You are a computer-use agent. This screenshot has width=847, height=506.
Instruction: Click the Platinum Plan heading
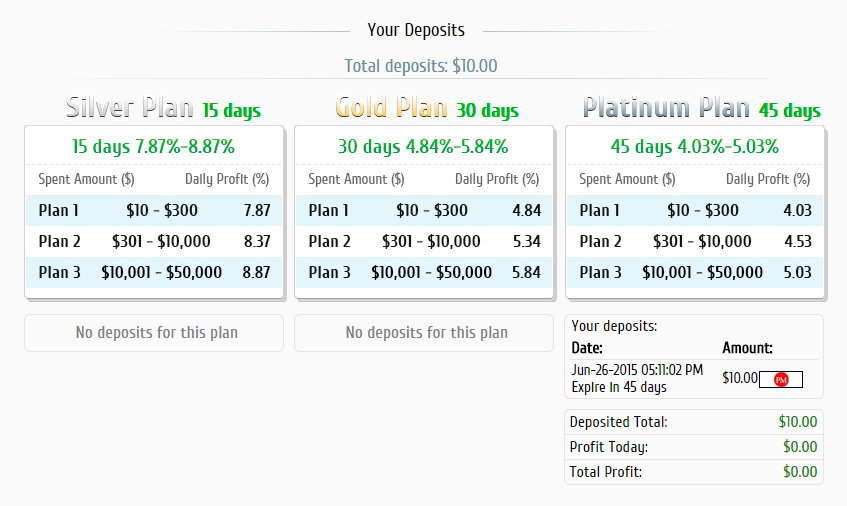coord(666,108)
